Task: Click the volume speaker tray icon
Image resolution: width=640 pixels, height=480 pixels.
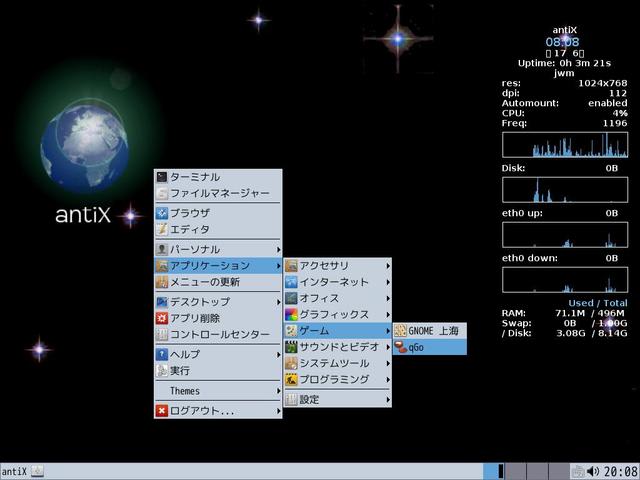Action: click(x=593, y=471)
